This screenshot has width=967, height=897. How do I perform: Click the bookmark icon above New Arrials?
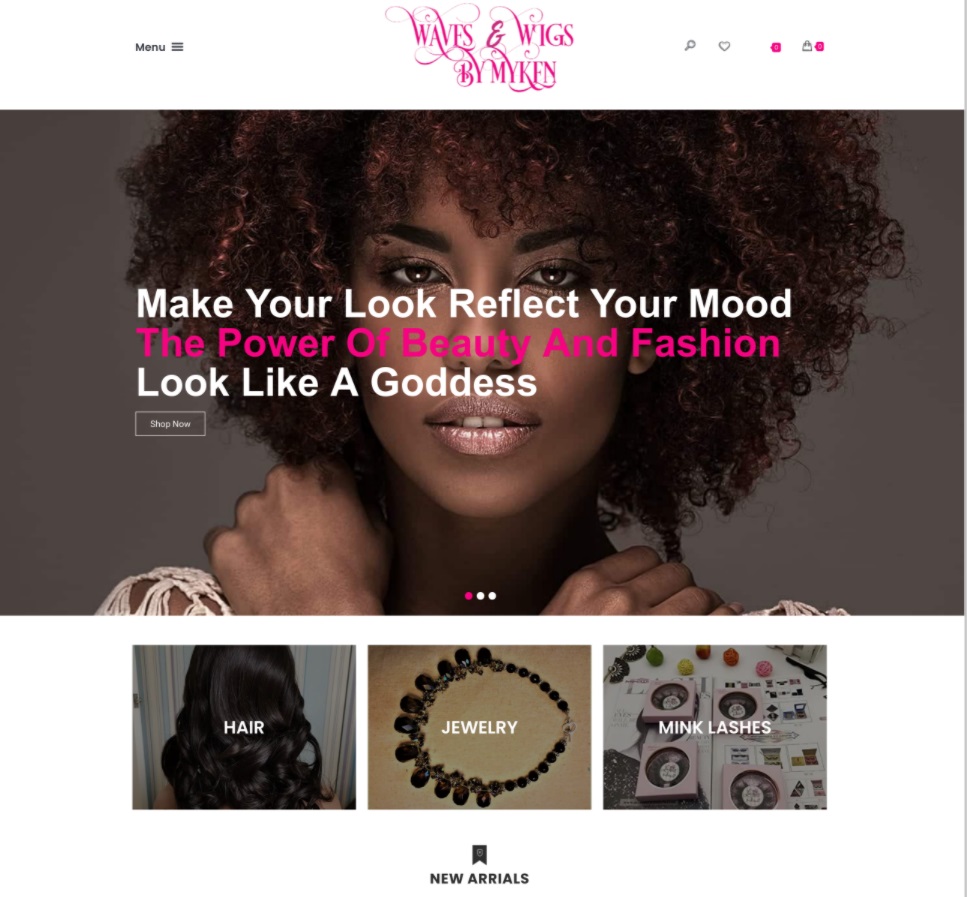coord(479,854)
